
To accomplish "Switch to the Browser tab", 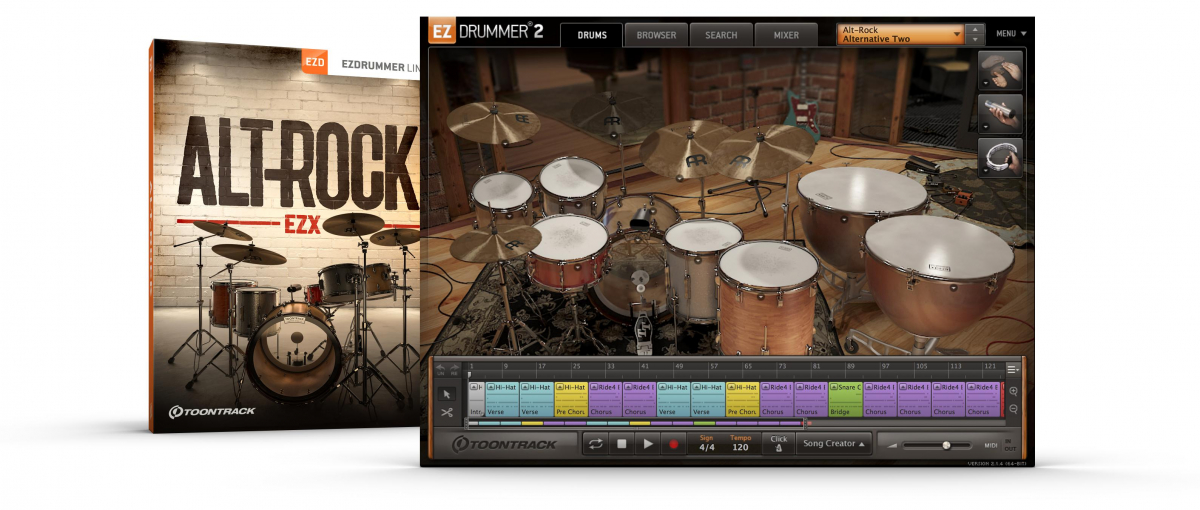I will 656,35.
